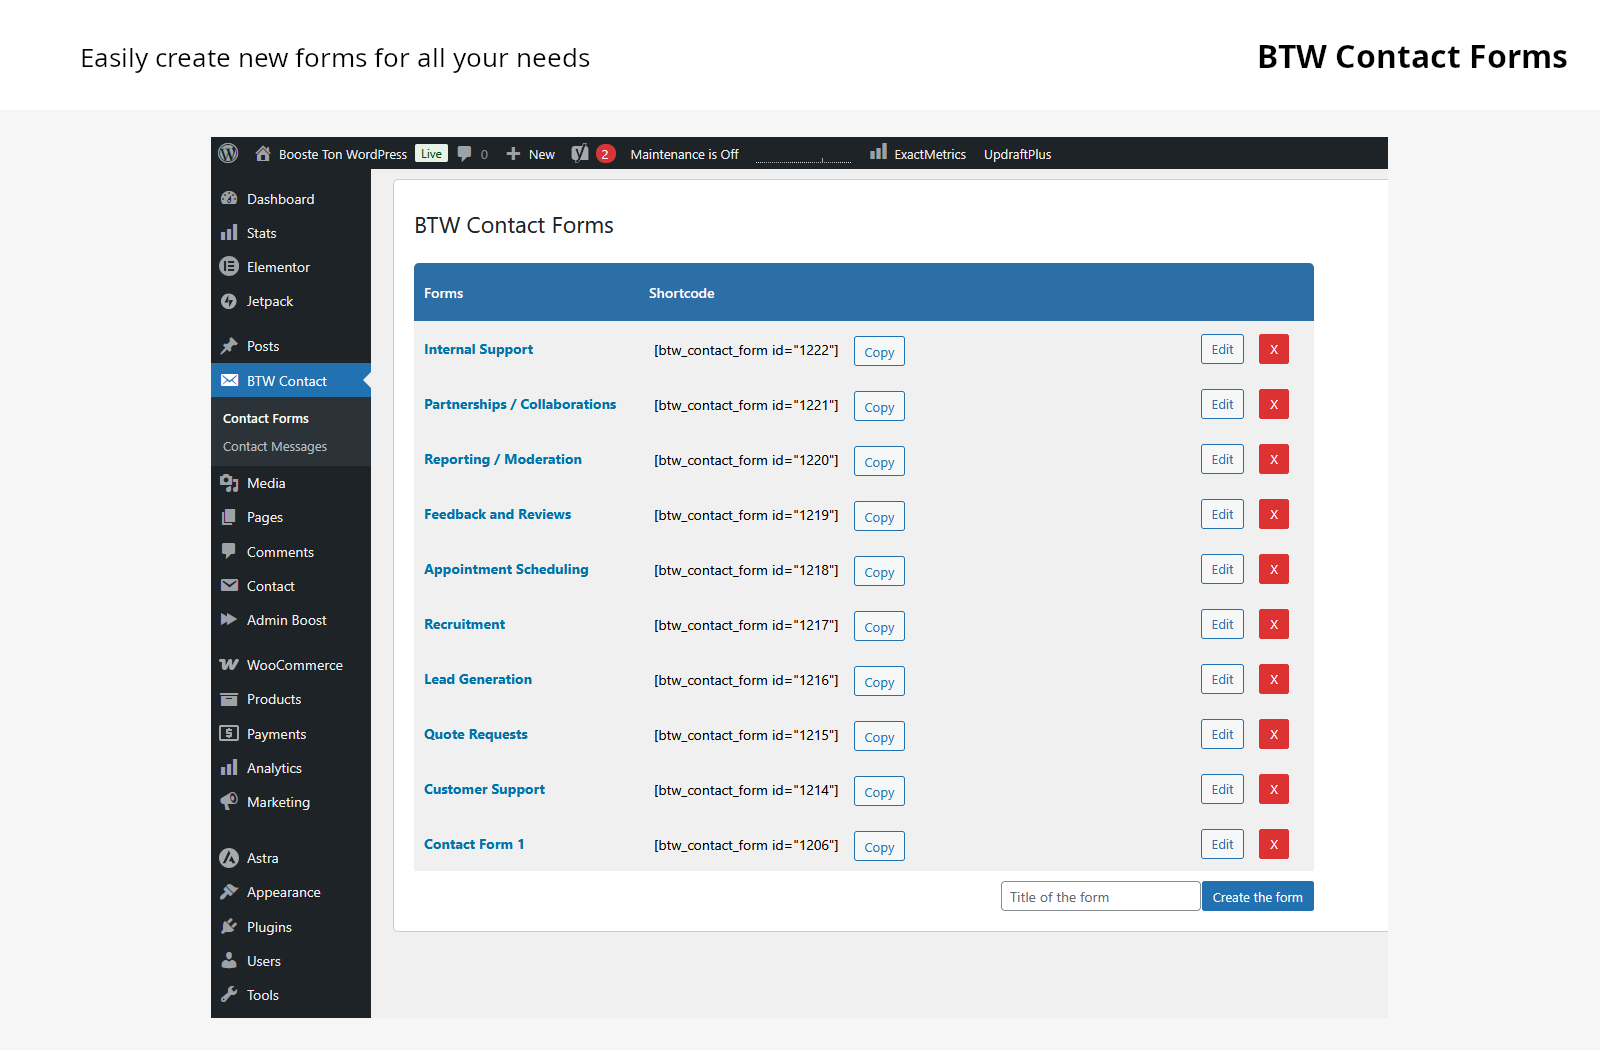Viewport: 1600px width, 1050px height.
Task: Edit the Partnerships / Collaborations form
Action: (x=1222, y=404)
